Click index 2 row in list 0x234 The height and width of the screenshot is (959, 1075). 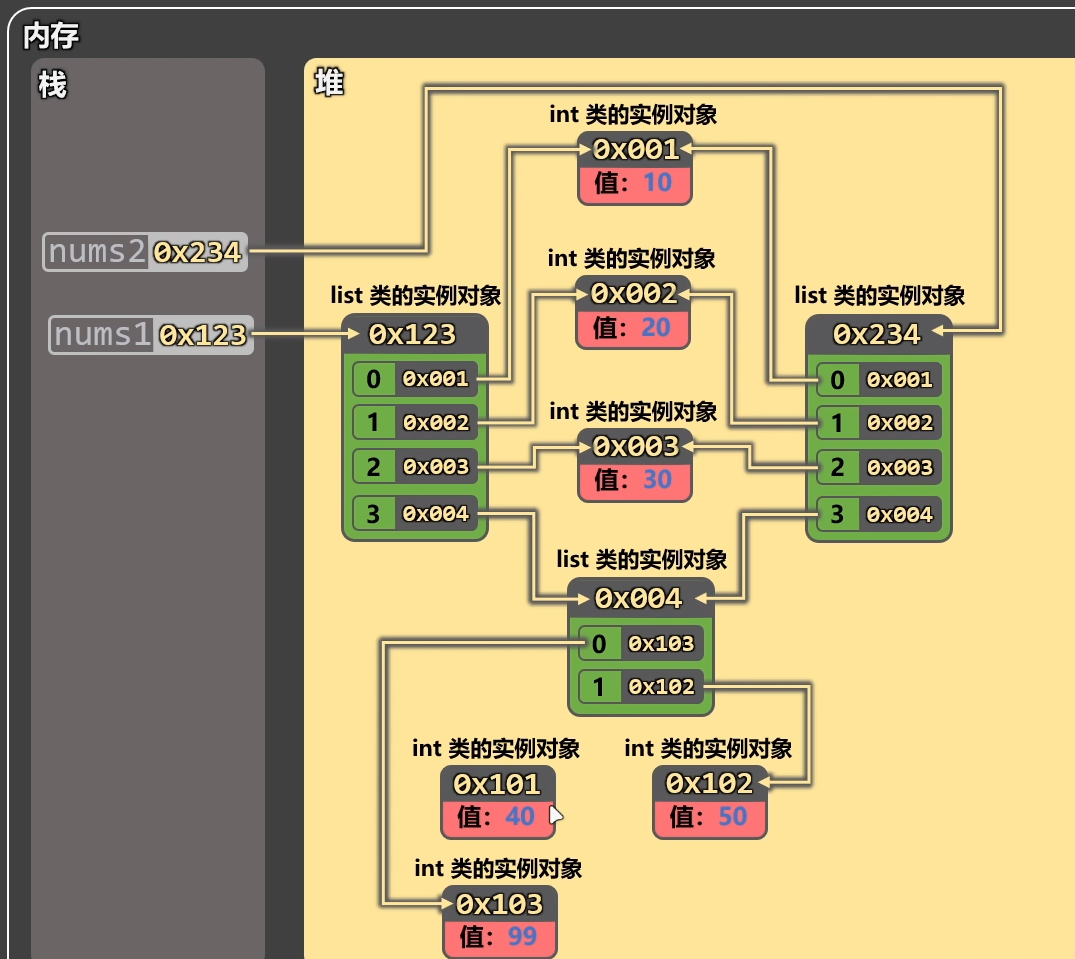coord(879,468)
